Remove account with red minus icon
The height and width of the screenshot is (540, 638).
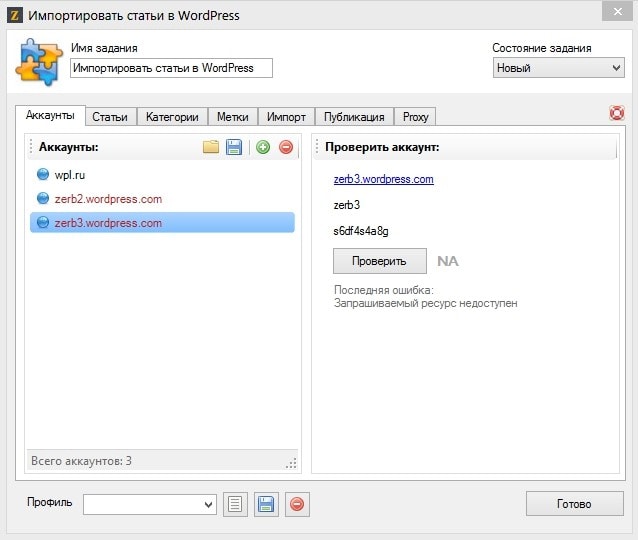point(286,147)
